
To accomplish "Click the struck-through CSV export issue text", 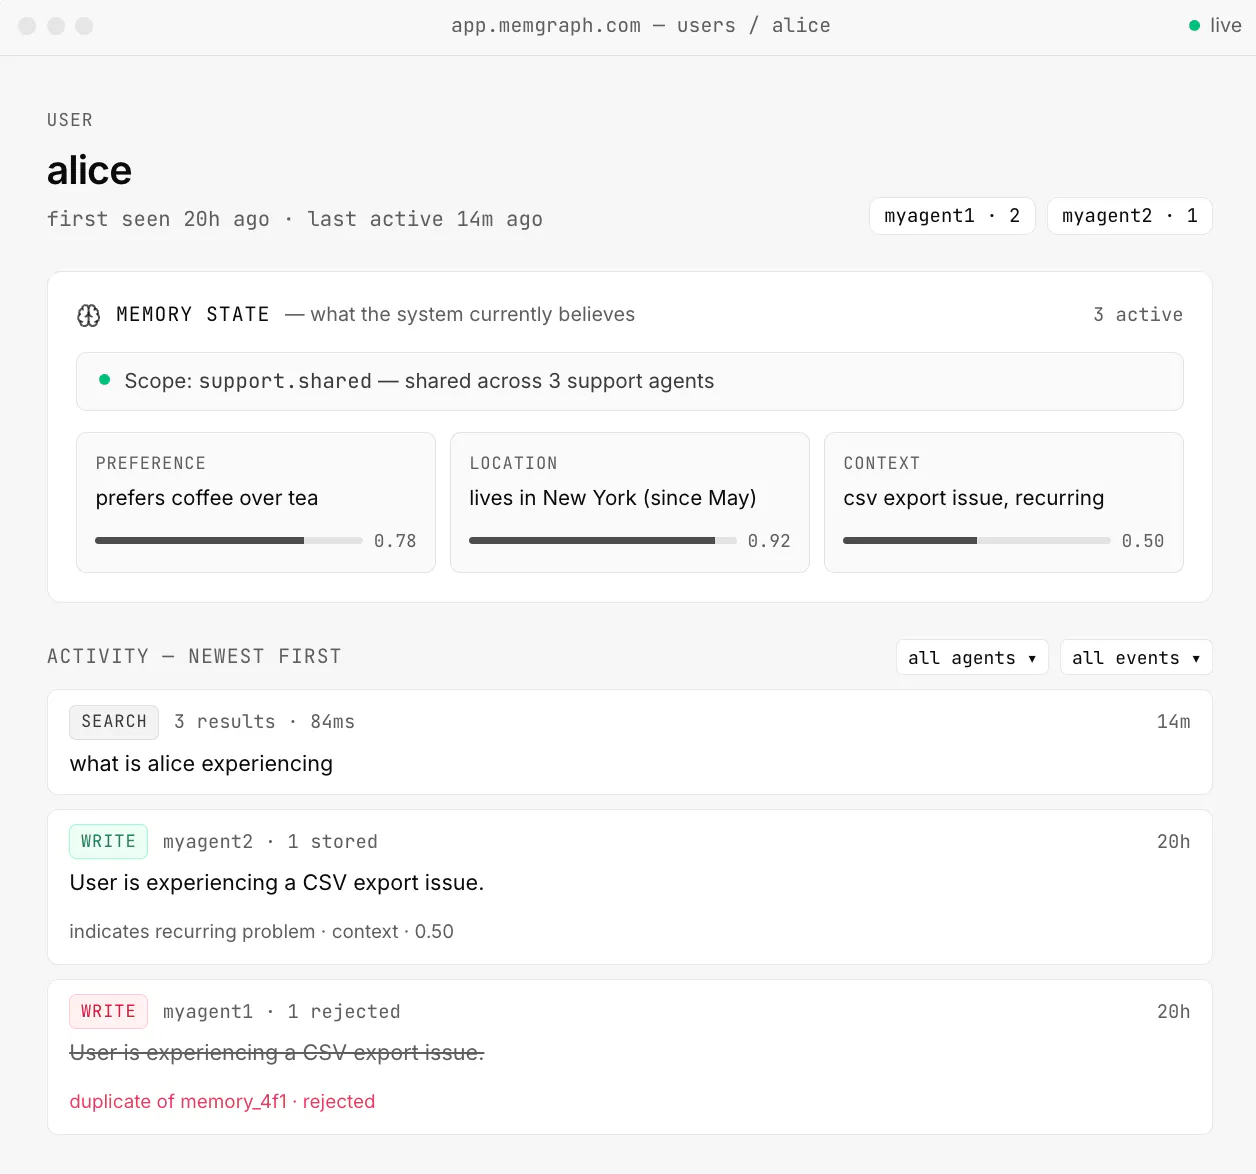I will pyautogui.click(x=277, y=1053).
